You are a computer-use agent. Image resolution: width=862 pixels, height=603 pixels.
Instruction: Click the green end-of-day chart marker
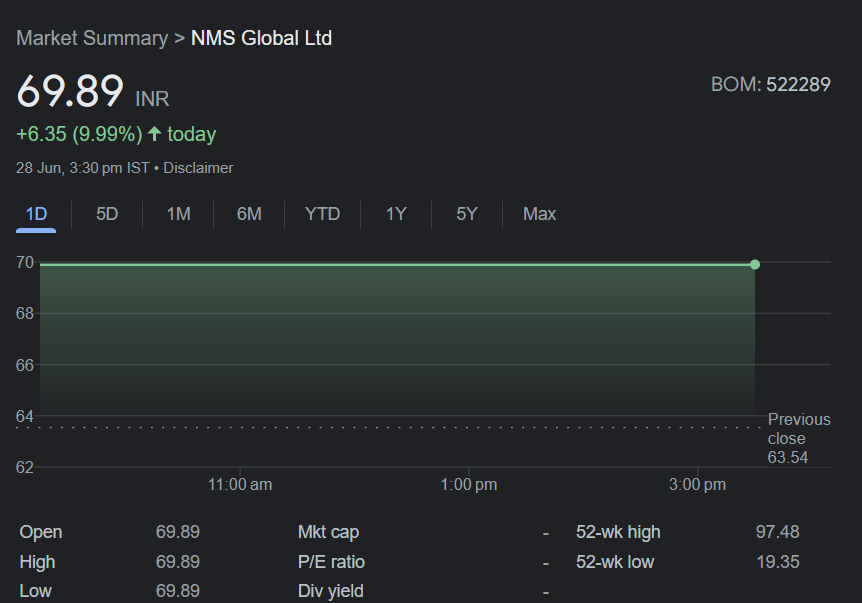[755, 264]
